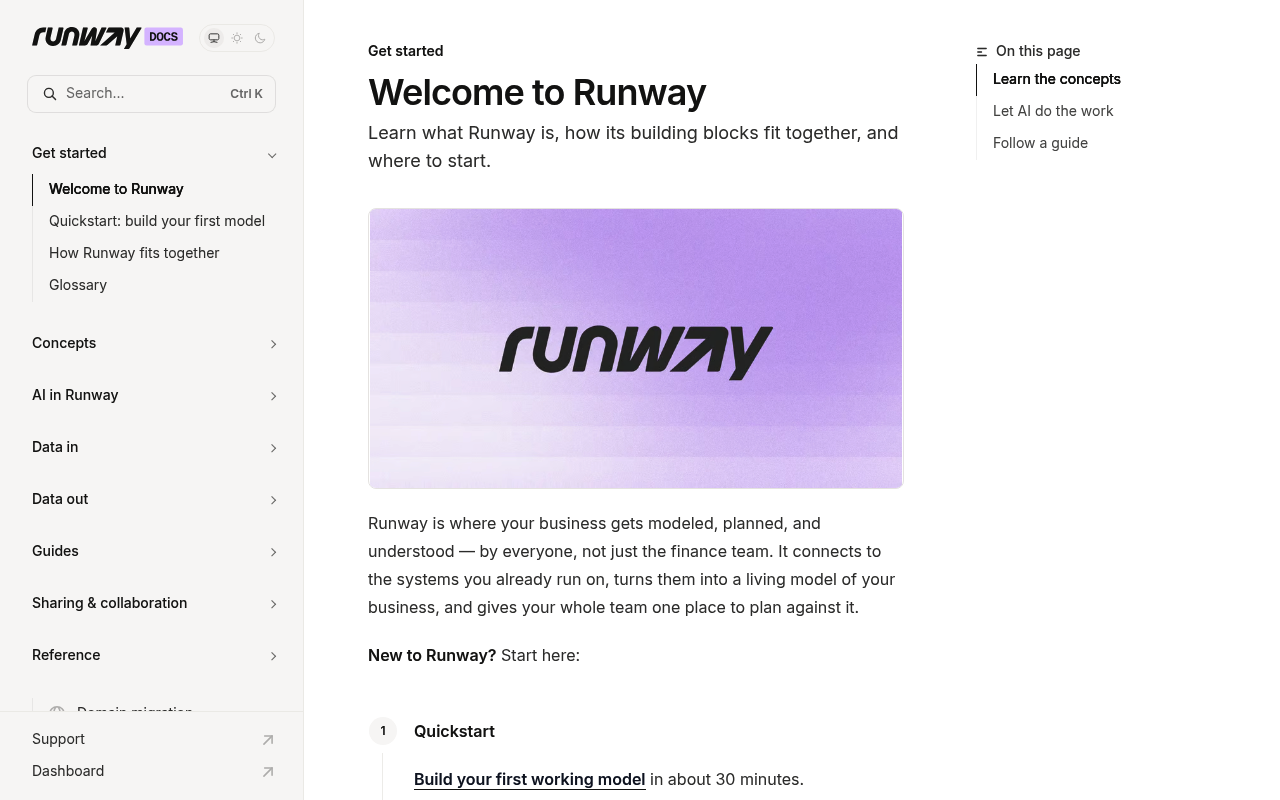
Task: Expand the Guides section
Action: pos(155,551)
